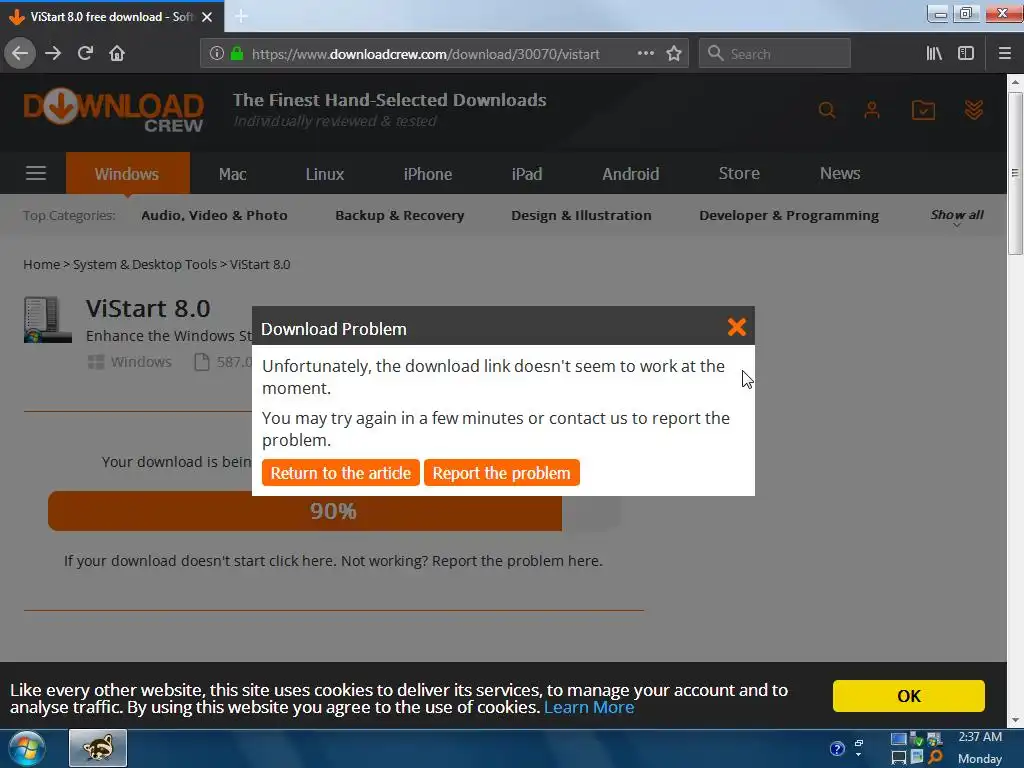Bookmark this page with the star
The width and height of the screenshot is (1024, 768).
click(674, 54)
